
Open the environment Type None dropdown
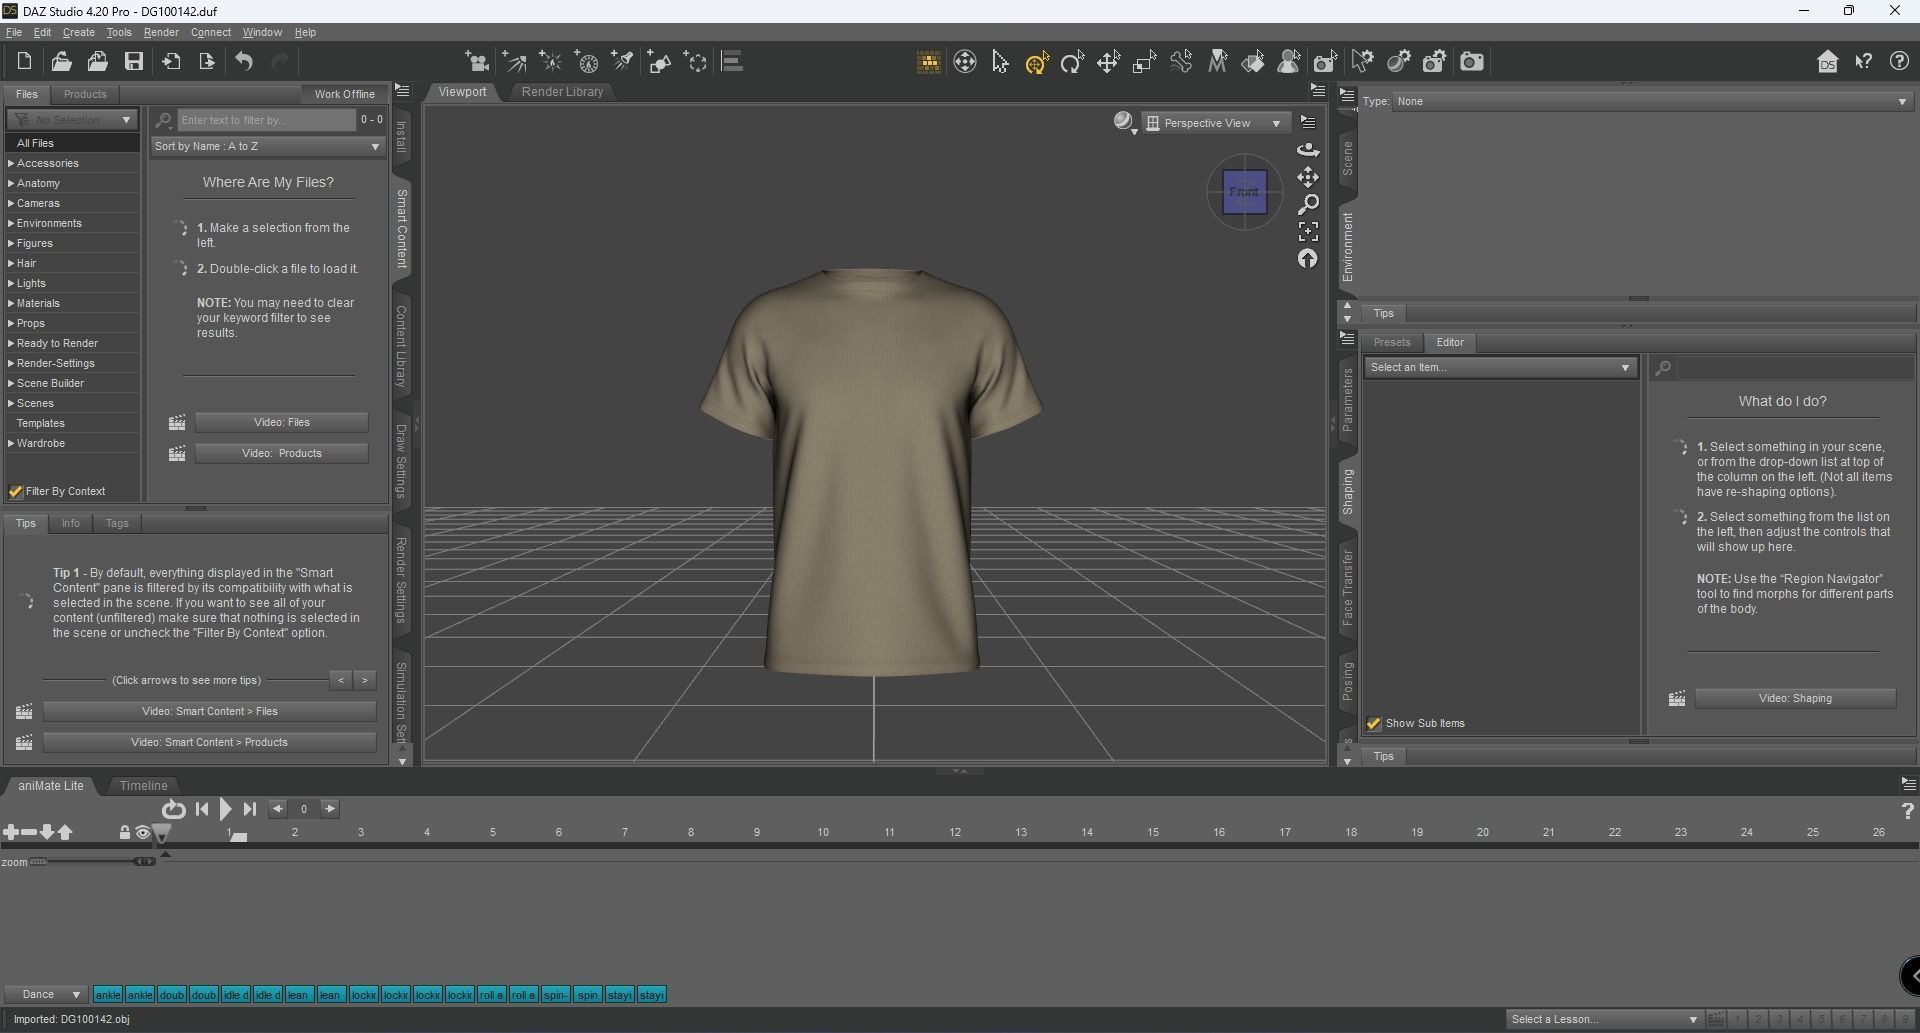click(x=1653, y=101)
